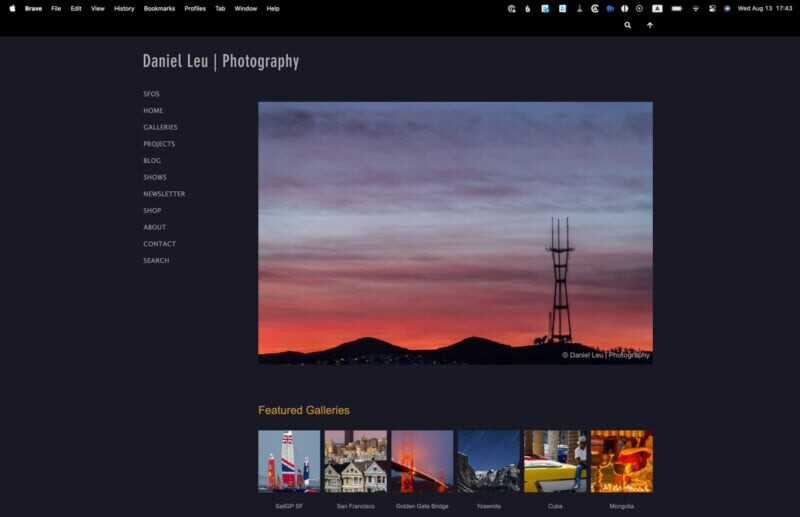Click the battery status icon

(x=676, y=8)
